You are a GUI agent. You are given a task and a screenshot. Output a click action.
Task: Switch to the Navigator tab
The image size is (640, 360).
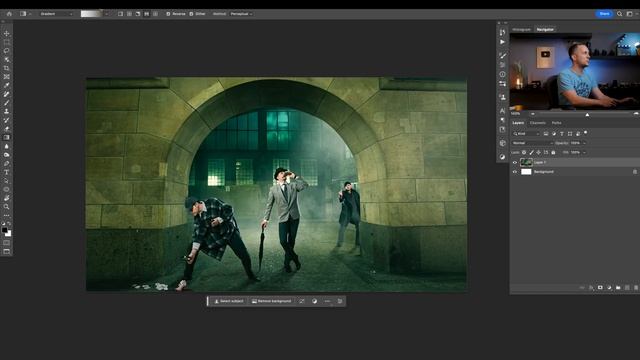[x=545, y=29]
